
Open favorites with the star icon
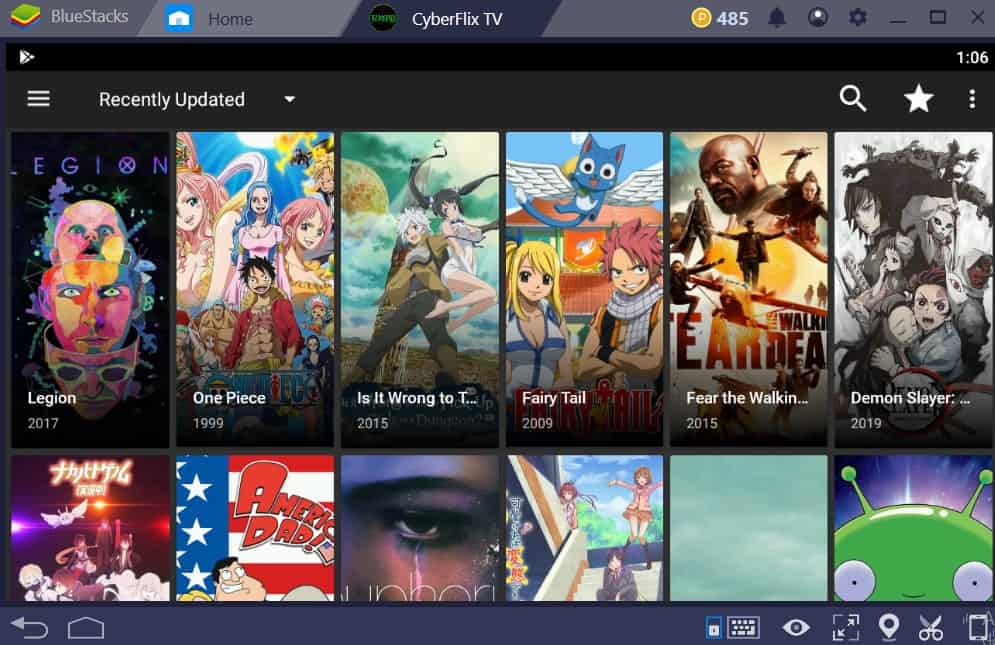click(x=918, y=98)
